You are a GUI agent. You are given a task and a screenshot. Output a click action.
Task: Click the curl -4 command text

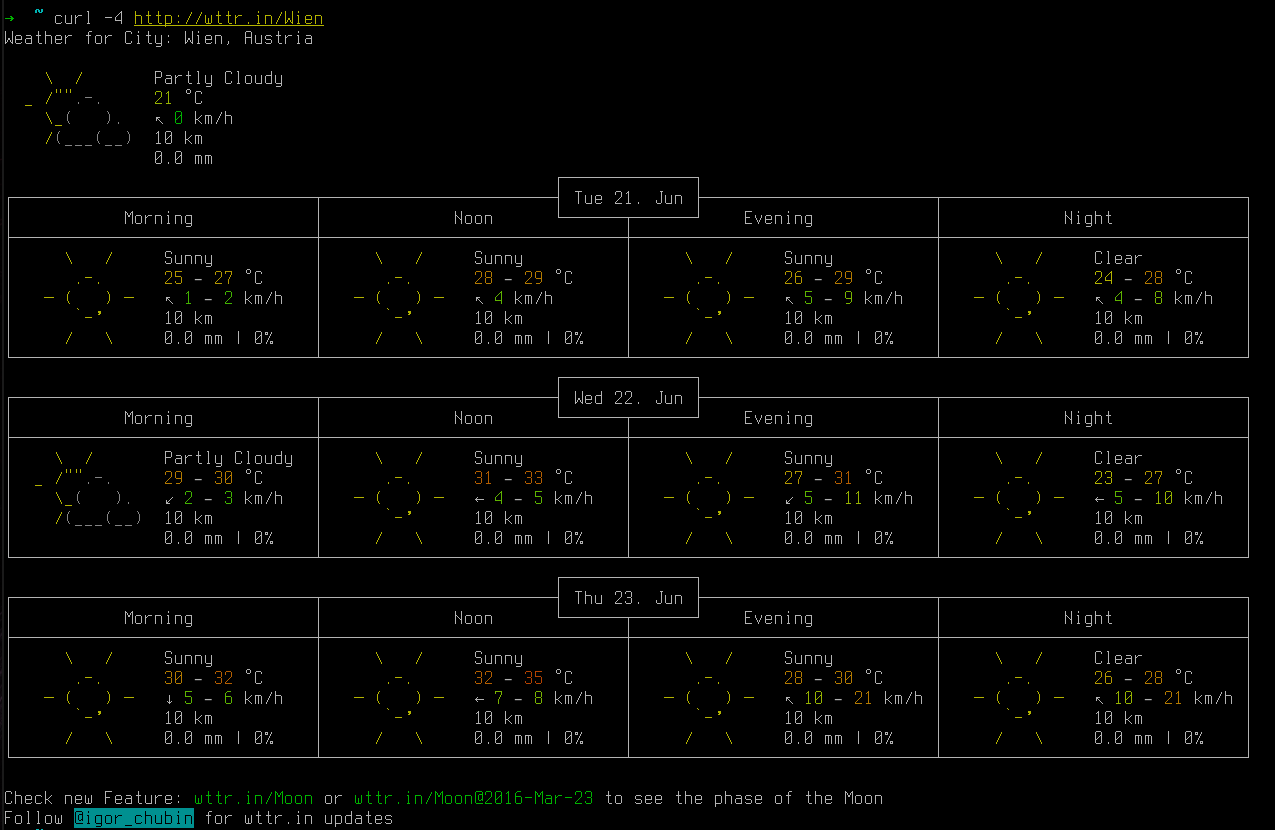(x=89, y=18)
